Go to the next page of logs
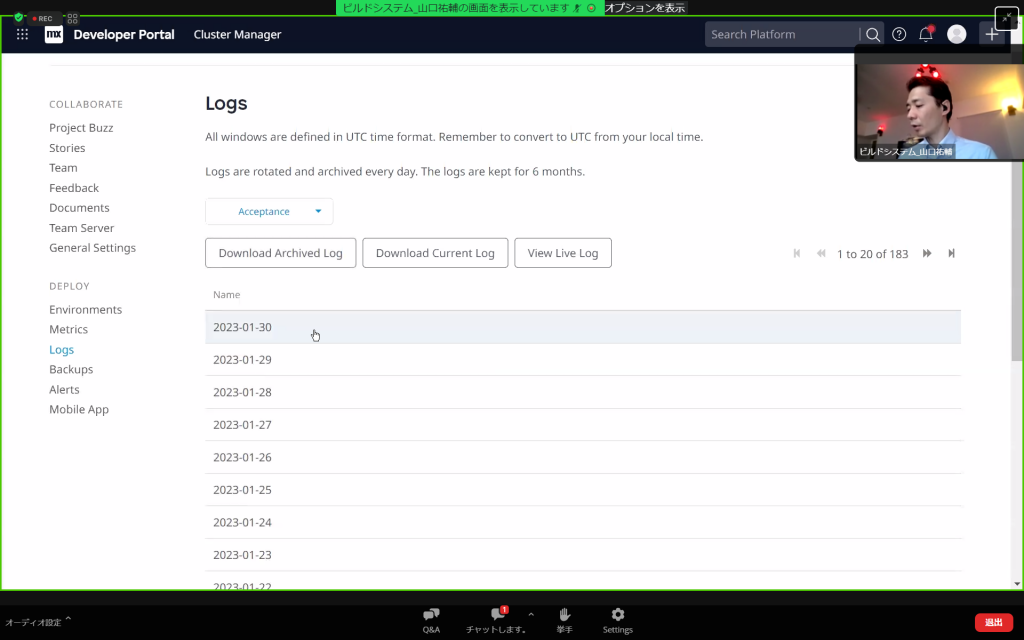Viewport: 1024px width, 640px height. point(927,253)
